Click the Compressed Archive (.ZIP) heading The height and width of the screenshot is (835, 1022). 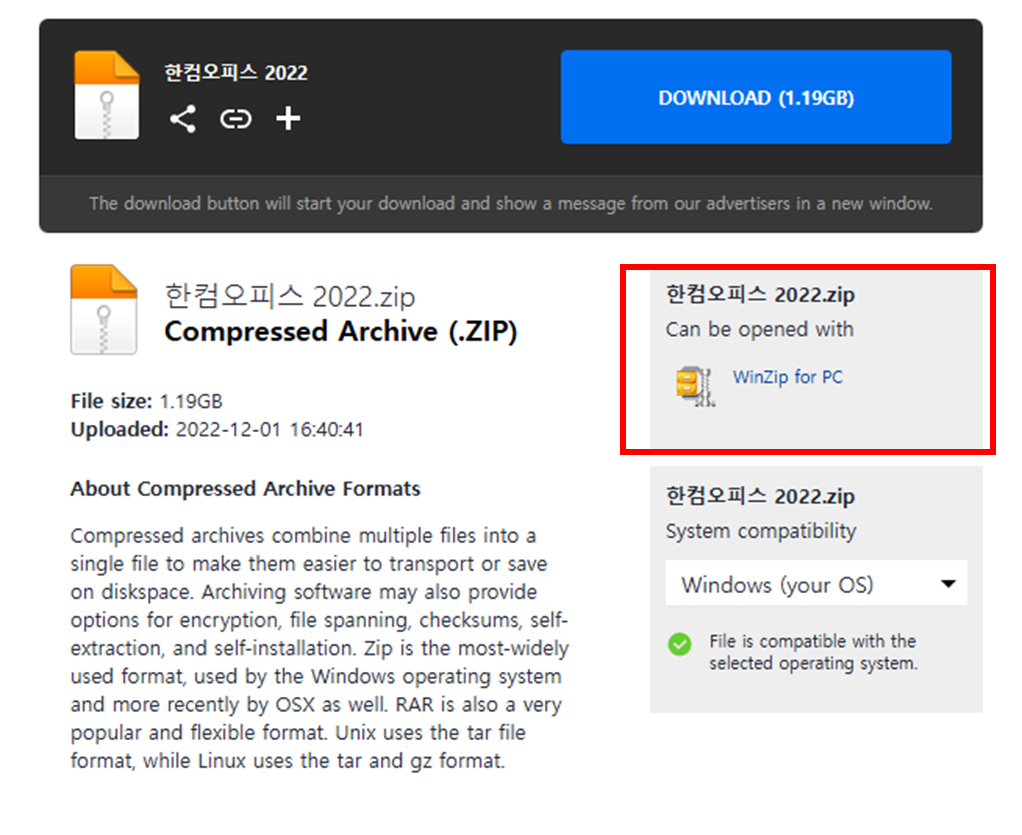pyautogui.click(x=340, y=332)
